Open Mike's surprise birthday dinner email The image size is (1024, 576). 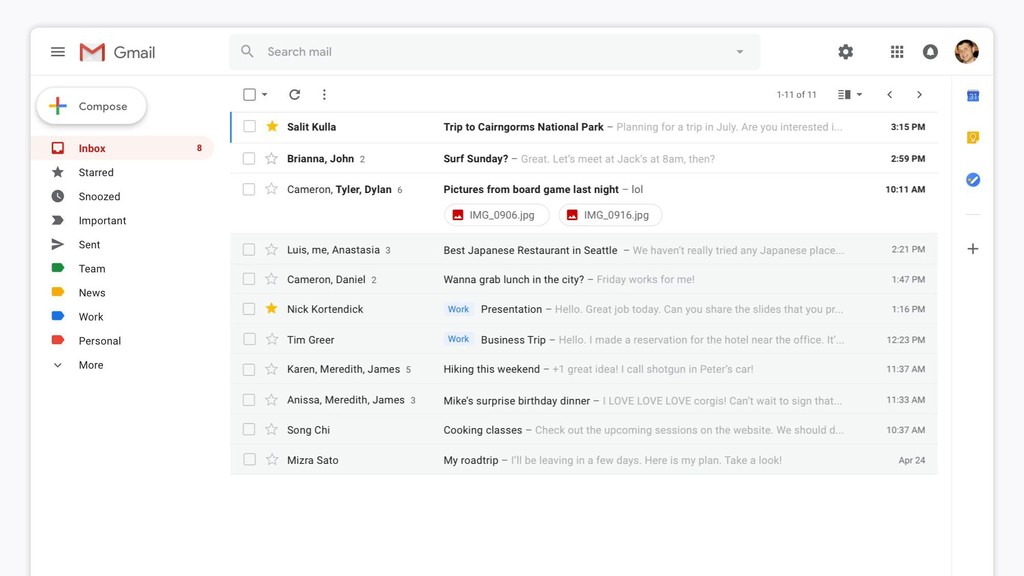(x=584, y=400)
